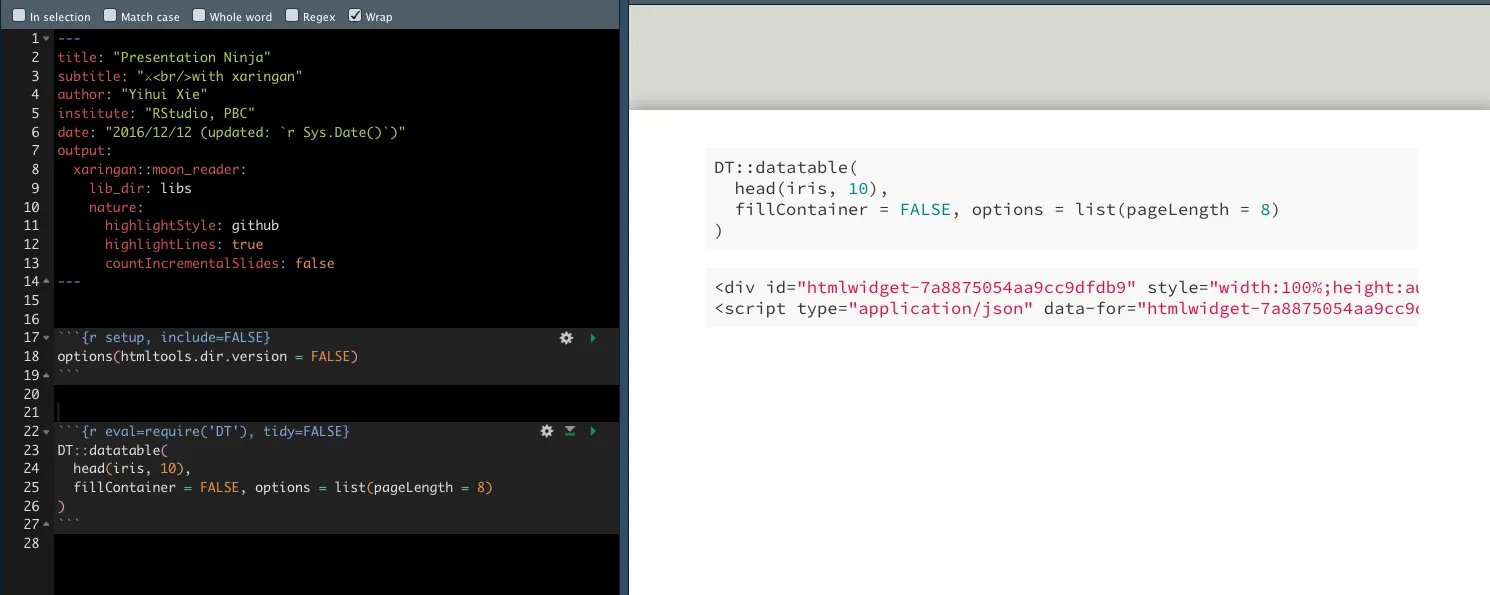This screenshot has height=595, width=1490.
Task: Click head(iris, 10) on editor line 24
Action: pos(132,469)
